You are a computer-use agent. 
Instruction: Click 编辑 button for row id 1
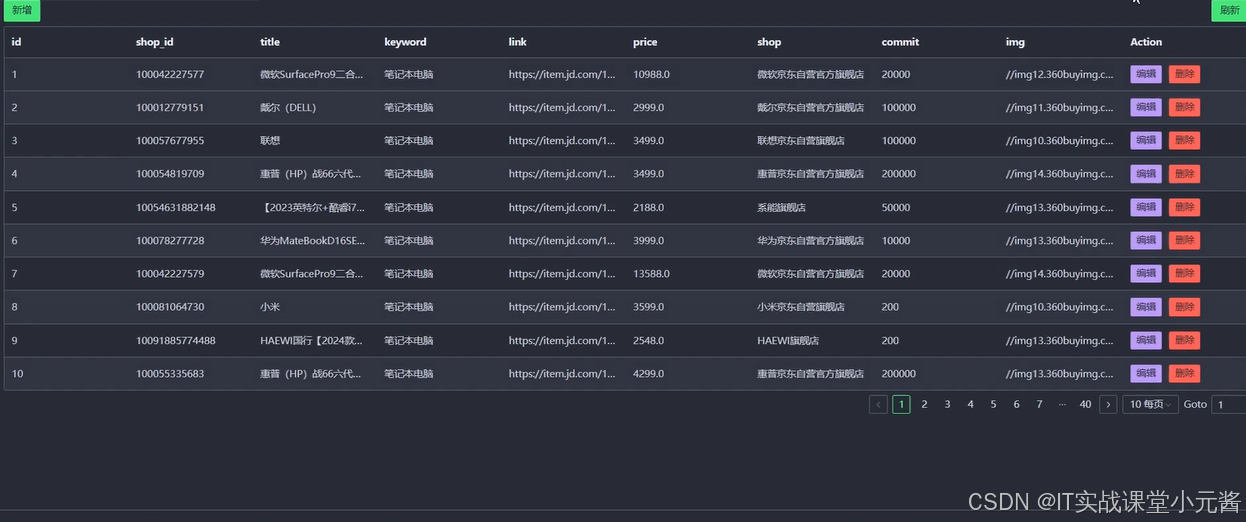[x=1146, y=74]
